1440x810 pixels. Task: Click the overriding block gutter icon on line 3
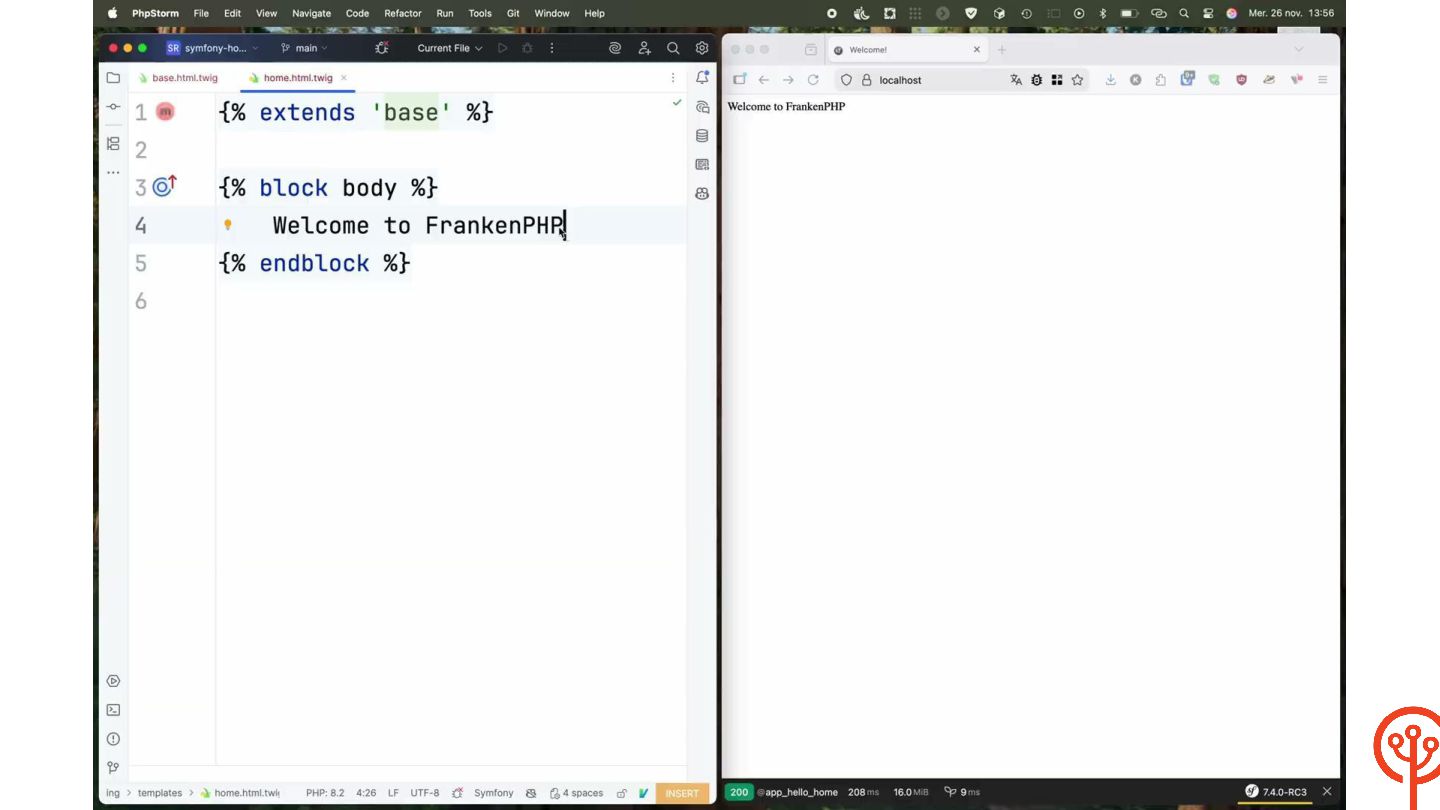pyautogui.click(x=165, y=186)
